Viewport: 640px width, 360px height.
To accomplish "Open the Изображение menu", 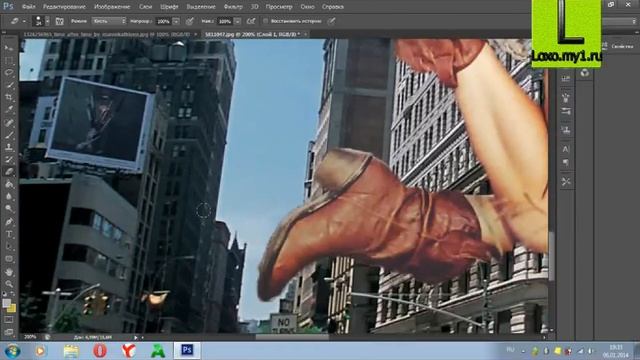I will coord(112,7).
